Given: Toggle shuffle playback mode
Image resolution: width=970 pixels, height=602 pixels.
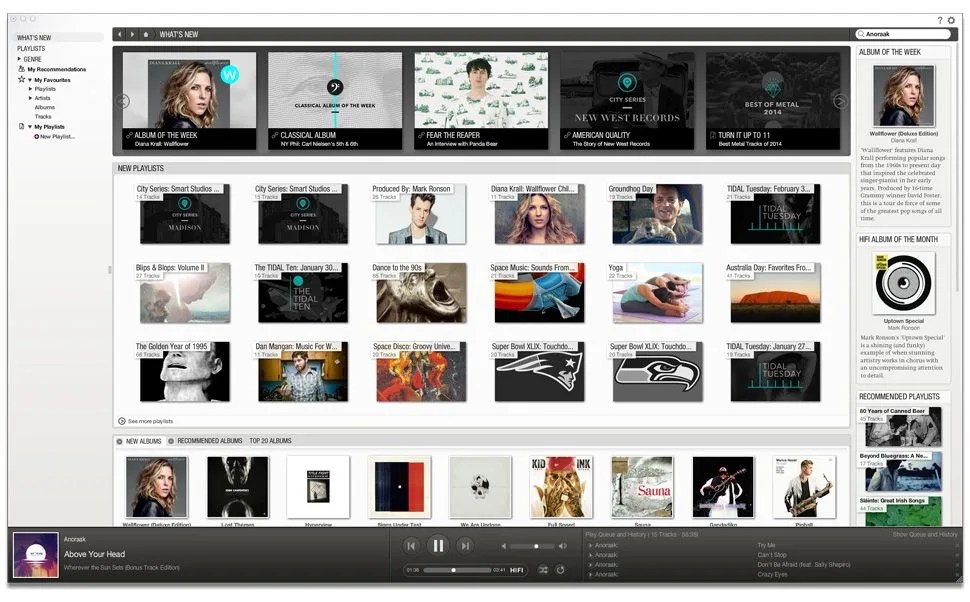Looking at the screenshot, I should [x=543, y=570].
